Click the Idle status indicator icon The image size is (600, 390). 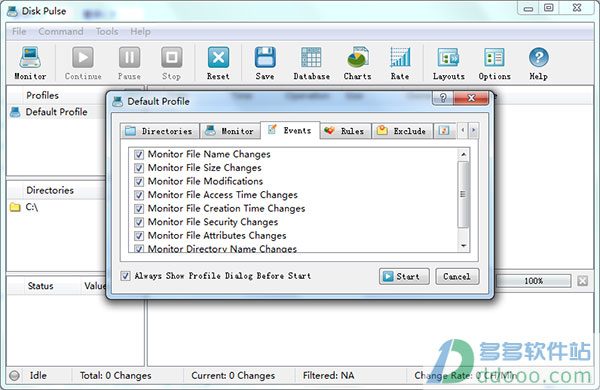point(15,375)
